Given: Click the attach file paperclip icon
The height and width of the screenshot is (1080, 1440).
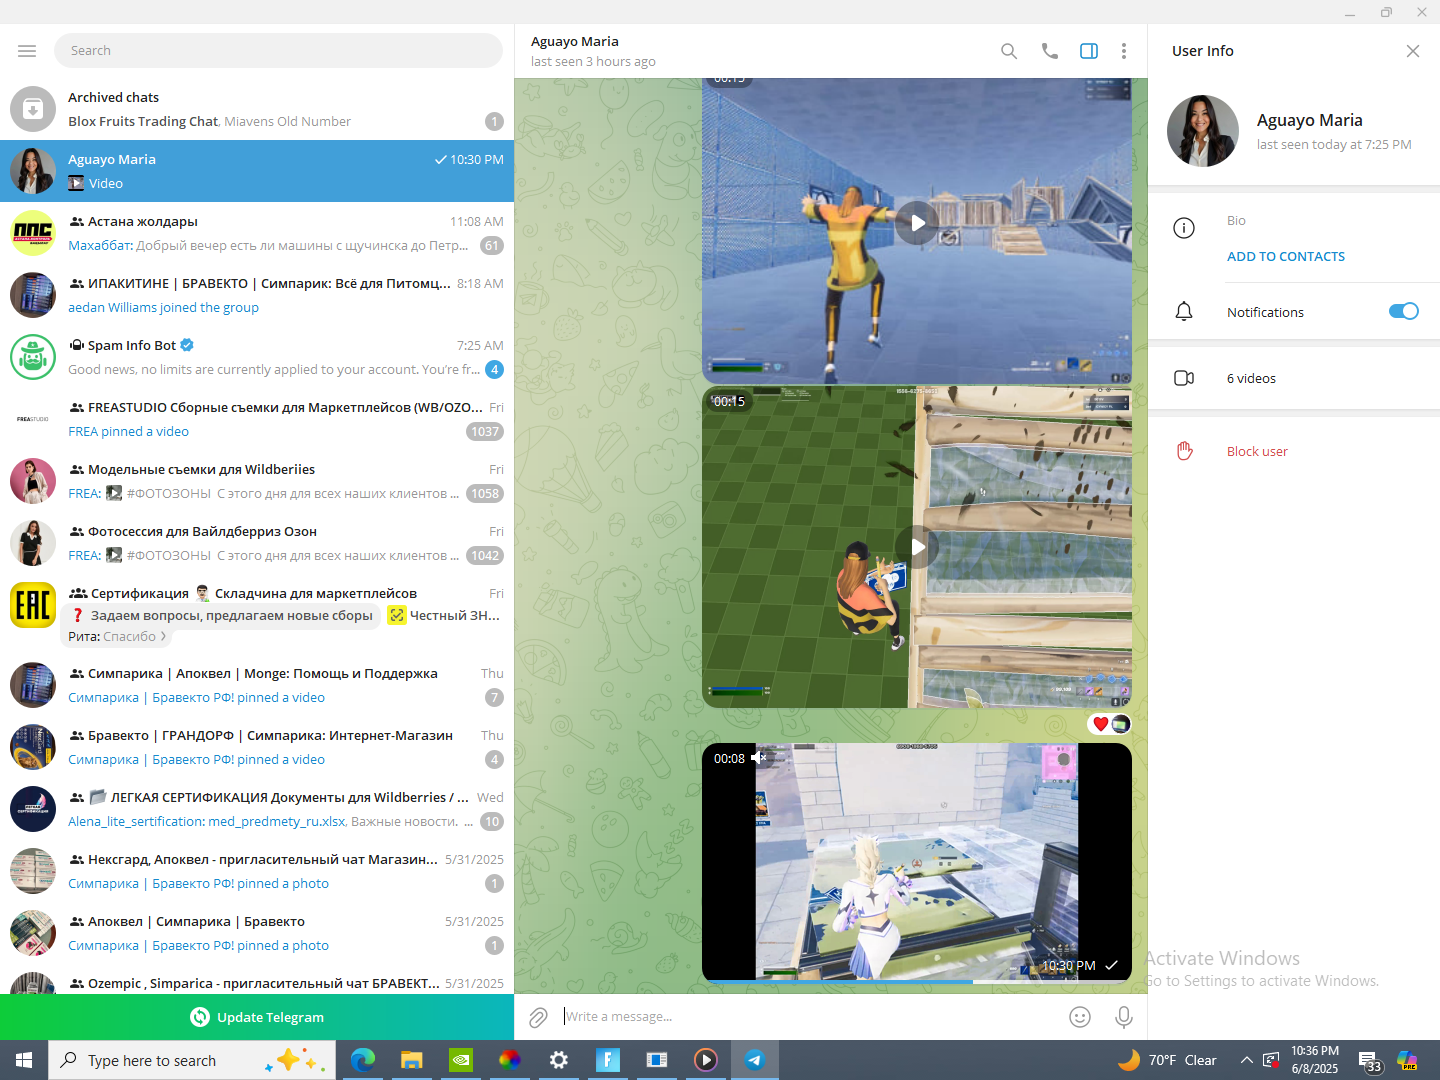Looking at the screenshot, I should [538, 1017].
